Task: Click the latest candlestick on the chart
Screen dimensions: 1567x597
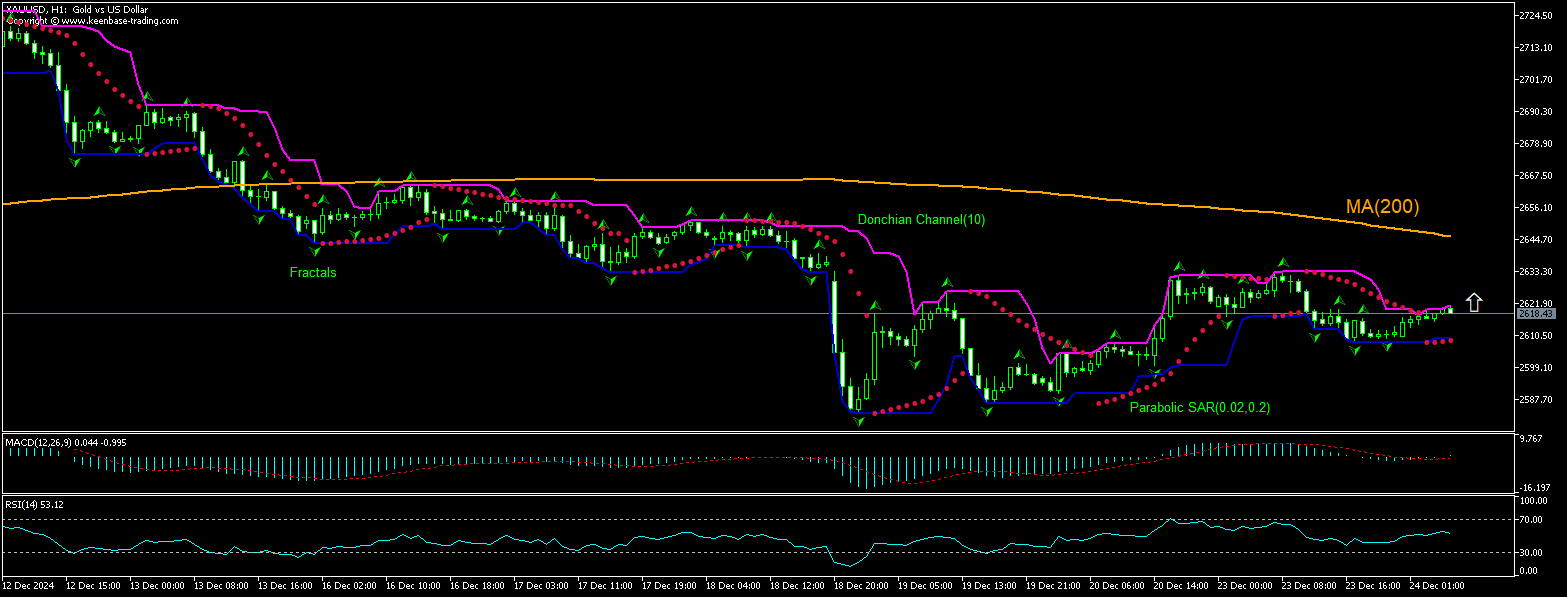Action: [1450, 310]
